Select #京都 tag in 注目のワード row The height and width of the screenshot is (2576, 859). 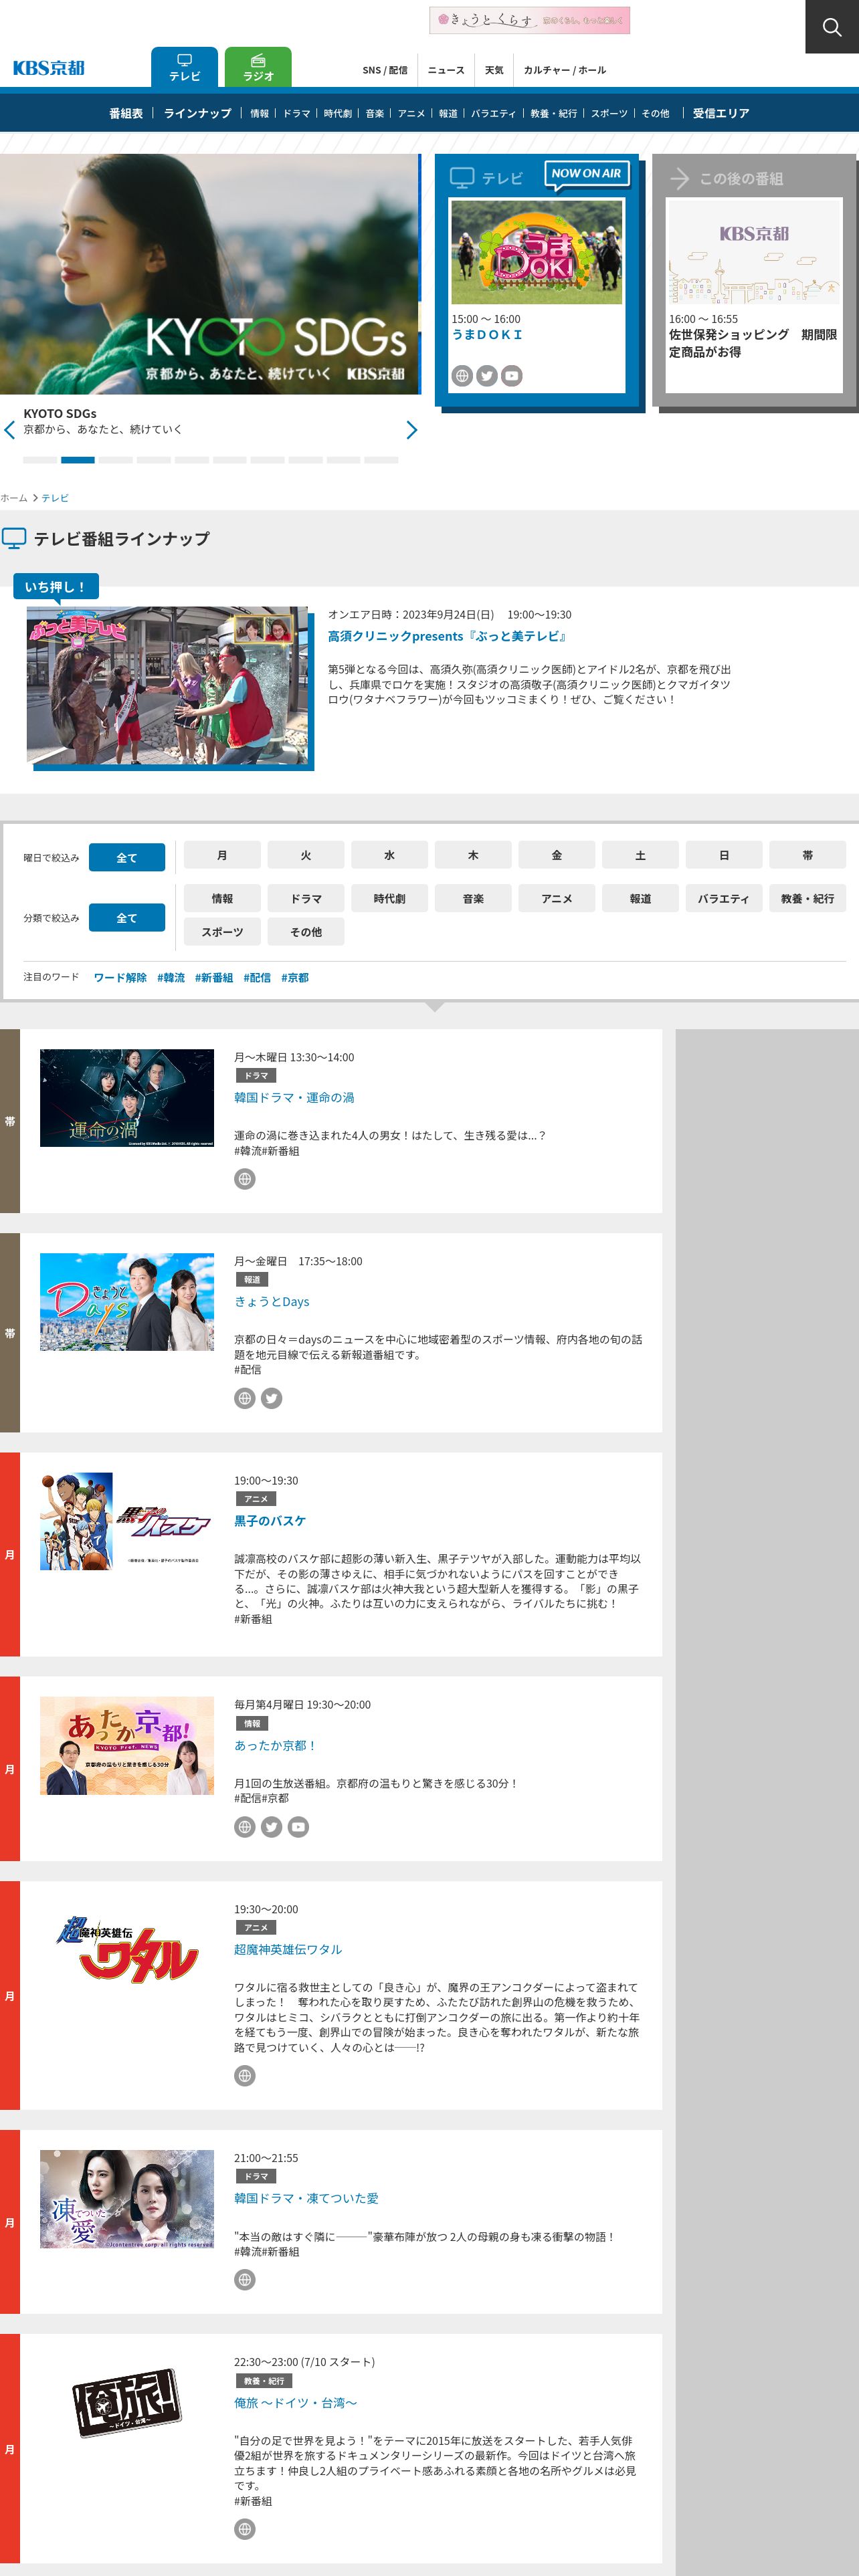[x=295, y=977]
